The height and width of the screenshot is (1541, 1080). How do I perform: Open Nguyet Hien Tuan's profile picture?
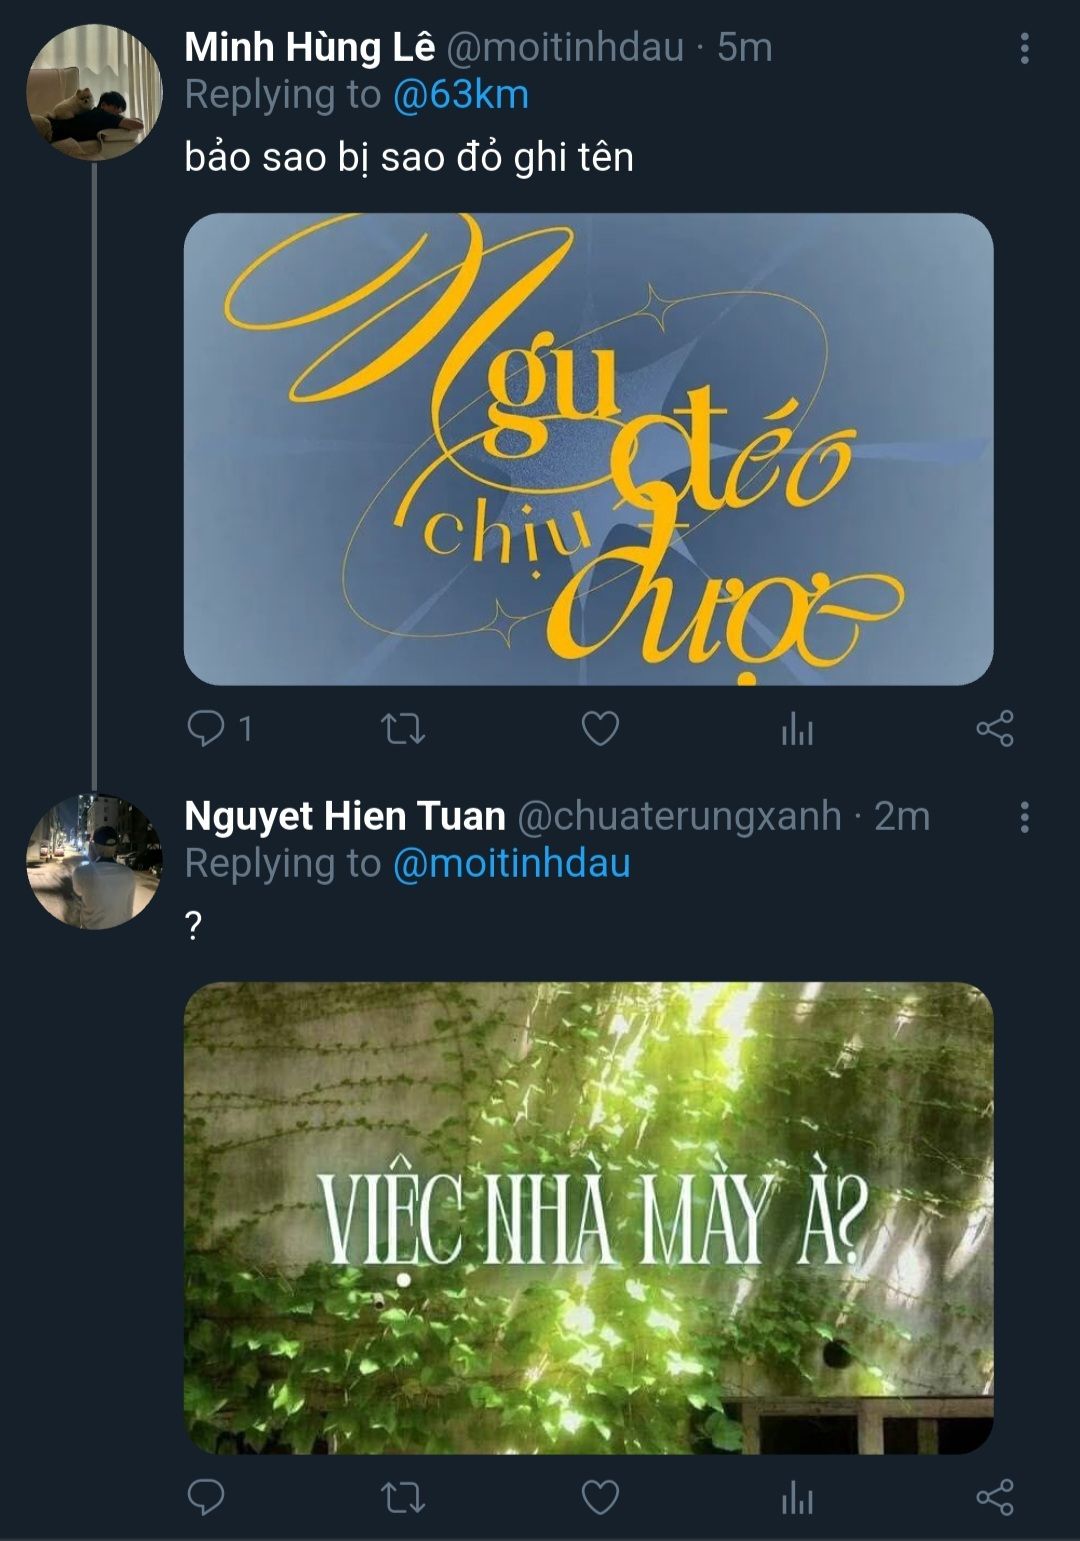pos(93,862)
